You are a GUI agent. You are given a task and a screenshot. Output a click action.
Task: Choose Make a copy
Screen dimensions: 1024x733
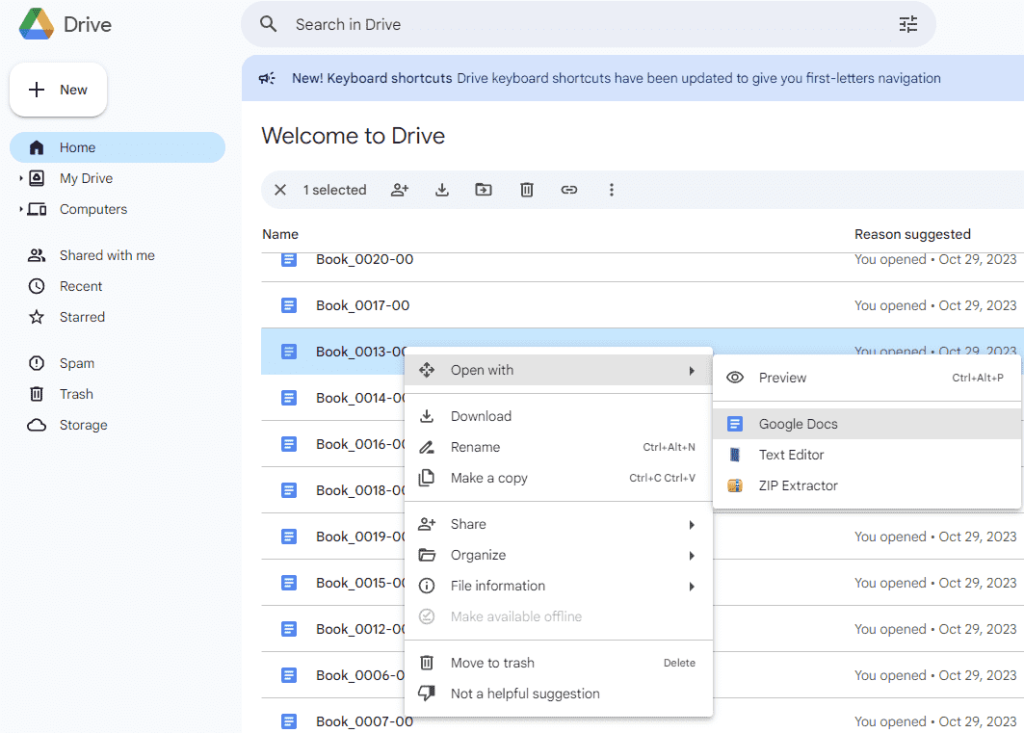558,478
